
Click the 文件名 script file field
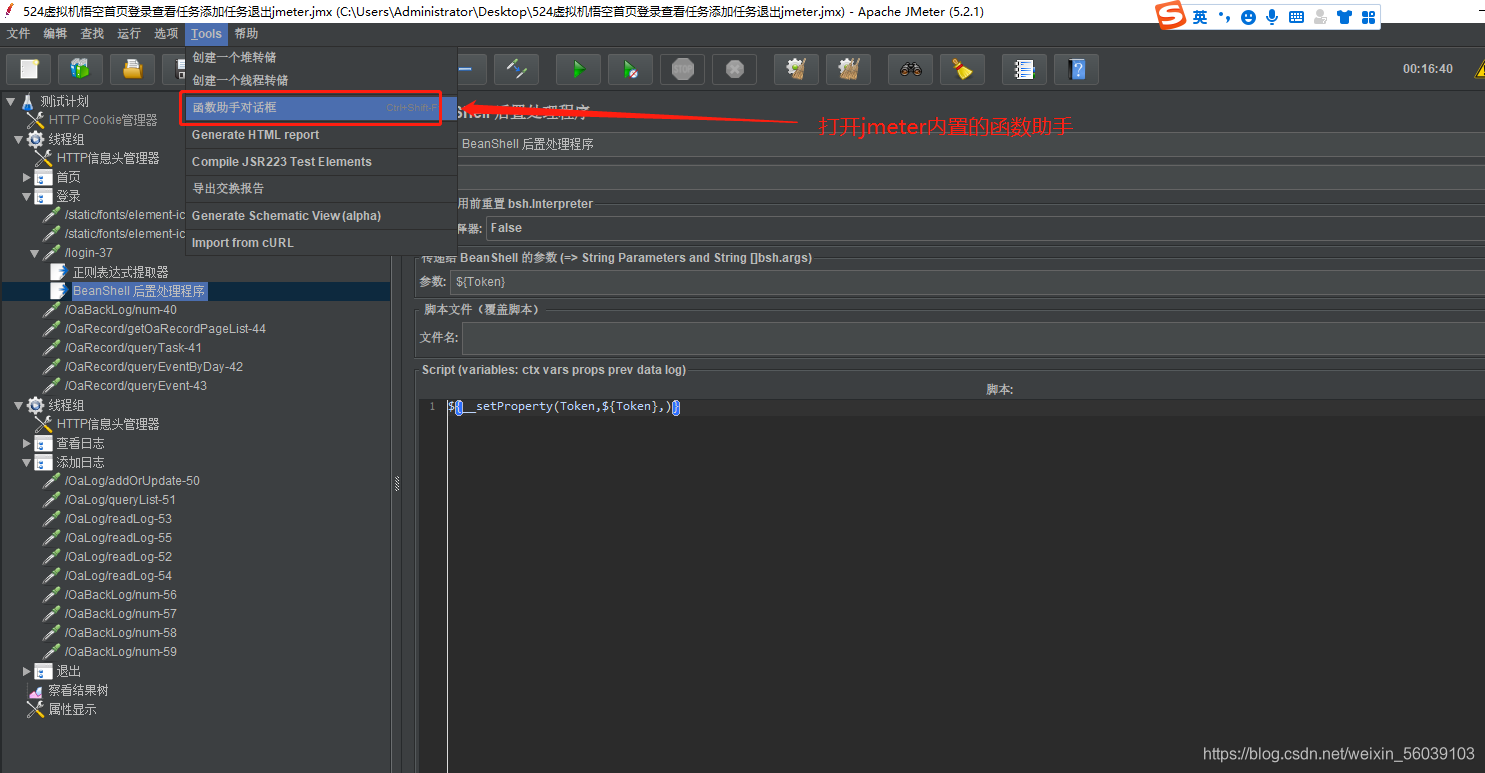[973, 338]
